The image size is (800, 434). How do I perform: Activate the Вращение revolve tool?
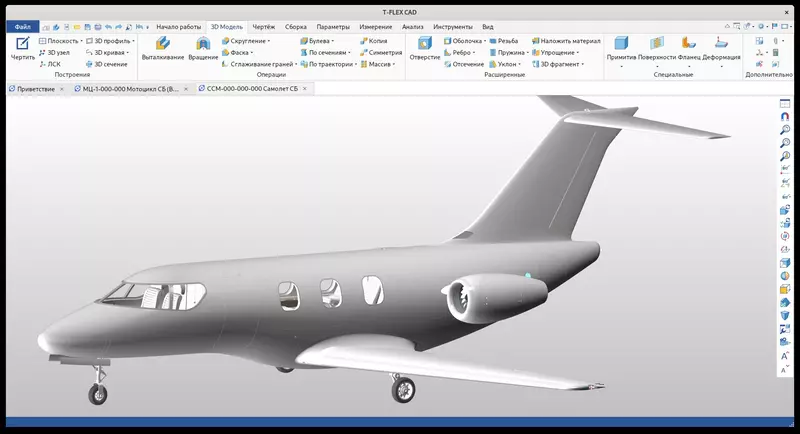coord(203,48)
